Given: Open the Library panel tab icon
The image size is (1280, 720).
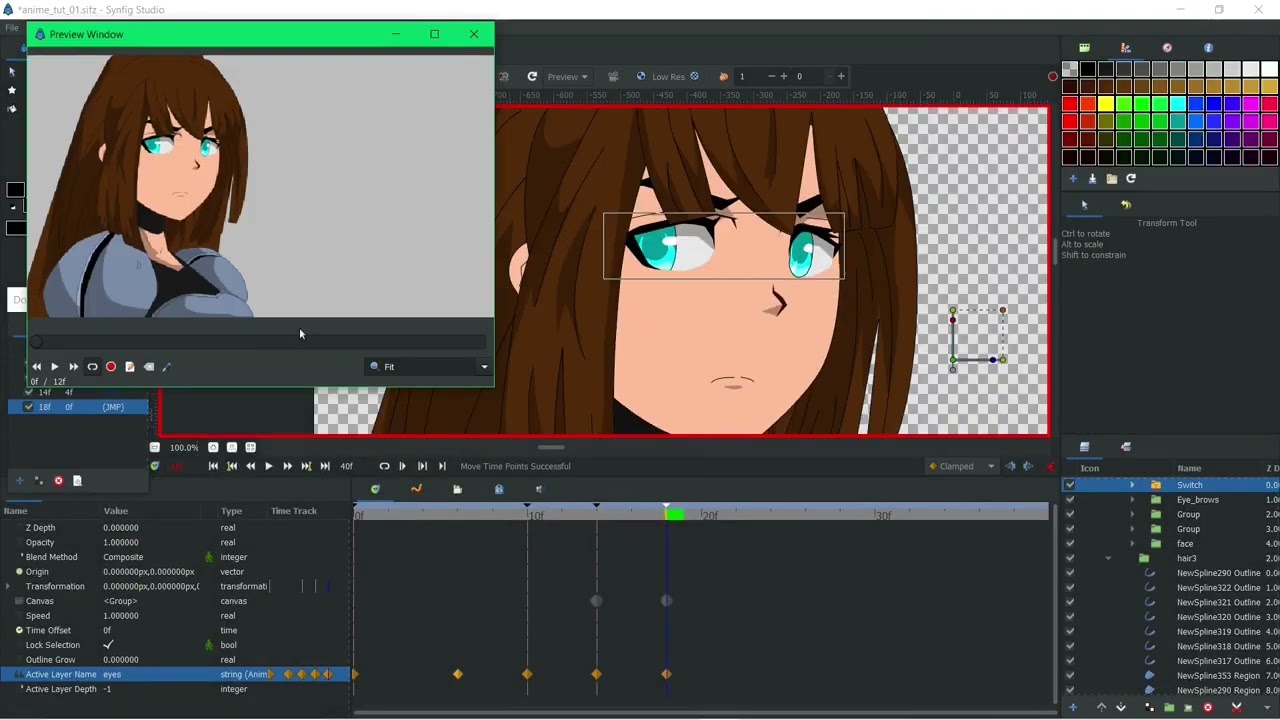Looking at the screenshot, I should (458, 489).
